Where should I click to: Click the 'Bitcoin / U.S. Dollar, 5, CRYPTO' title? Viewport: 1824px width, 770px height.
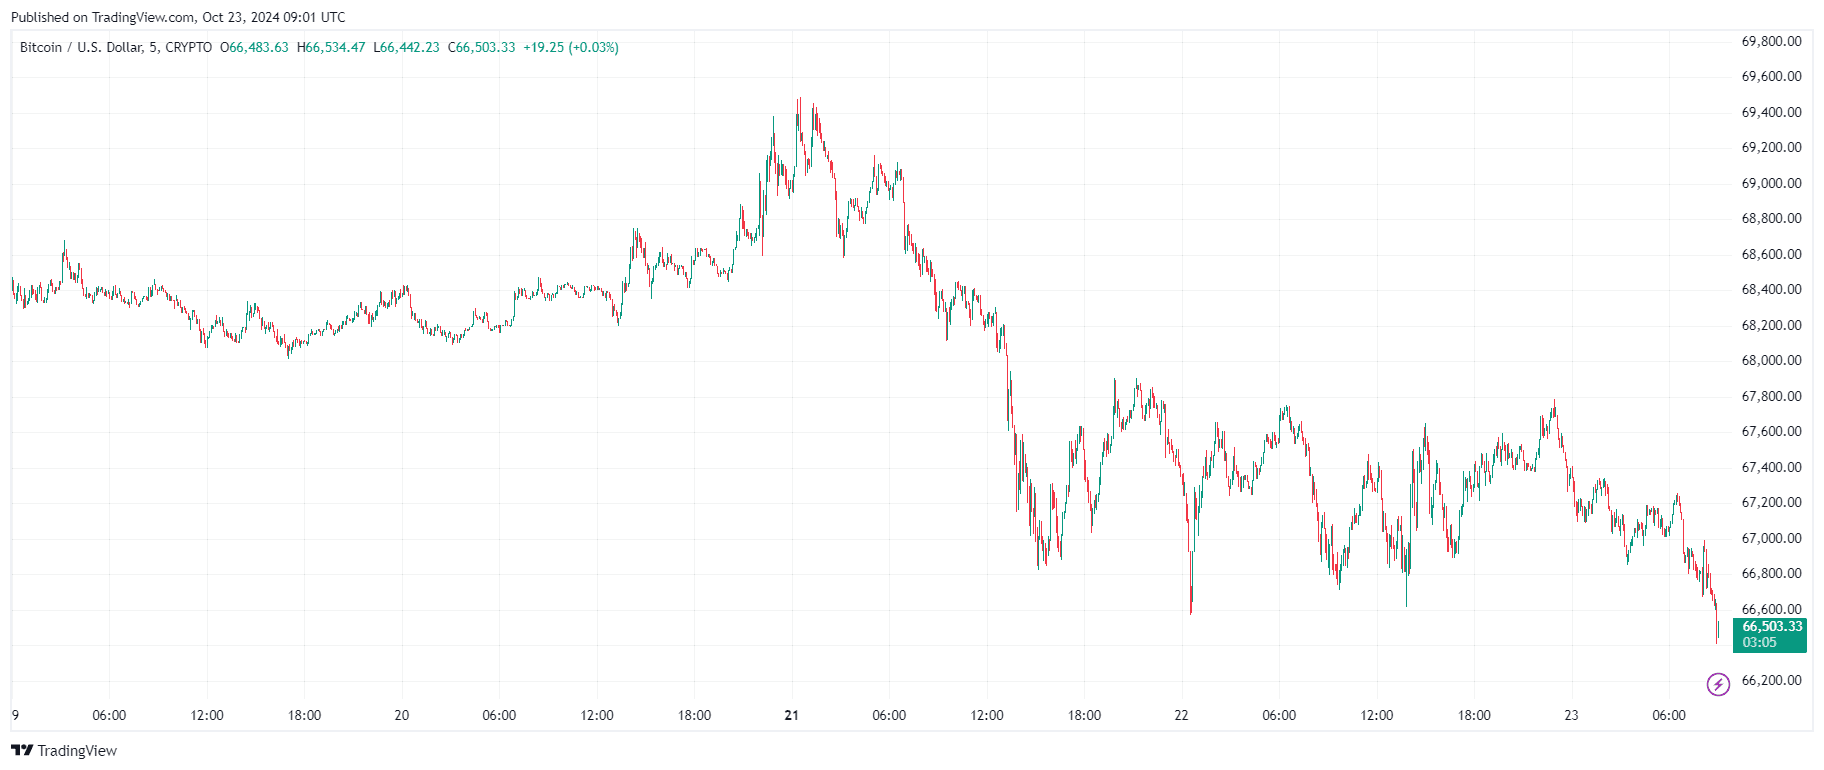click(116, 47)
